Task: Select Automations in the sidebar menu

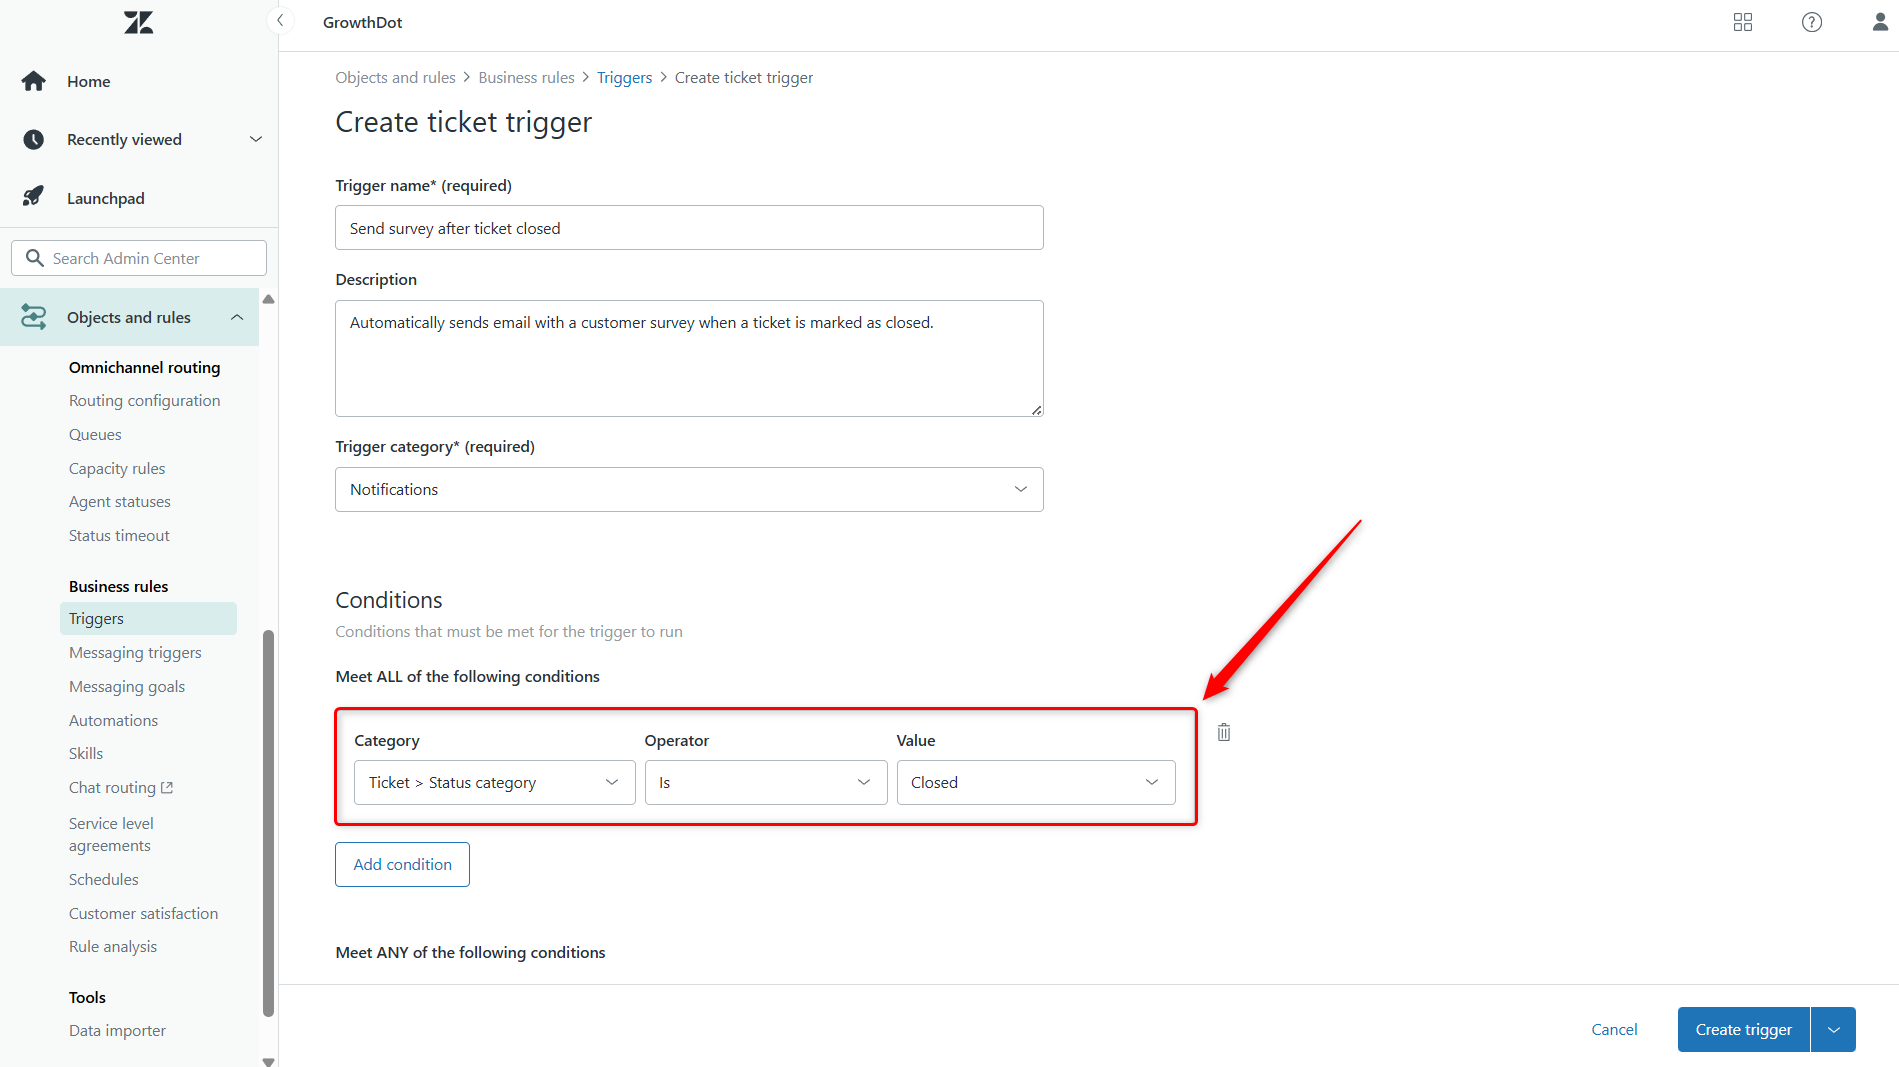Action: (x=113, y=720)
